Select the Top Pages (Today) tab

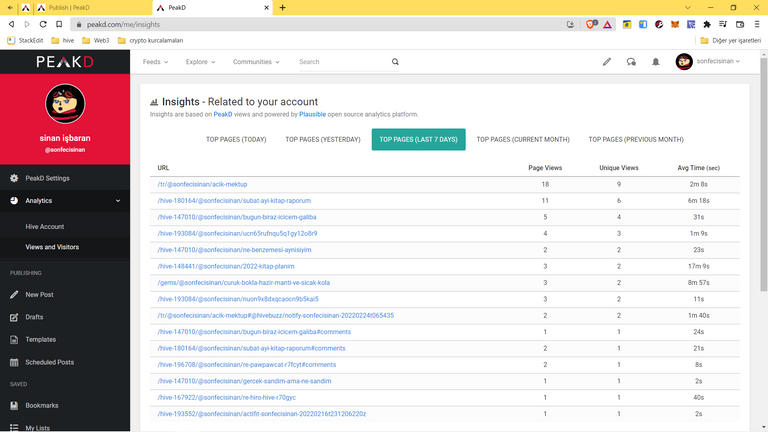[236, 140]
